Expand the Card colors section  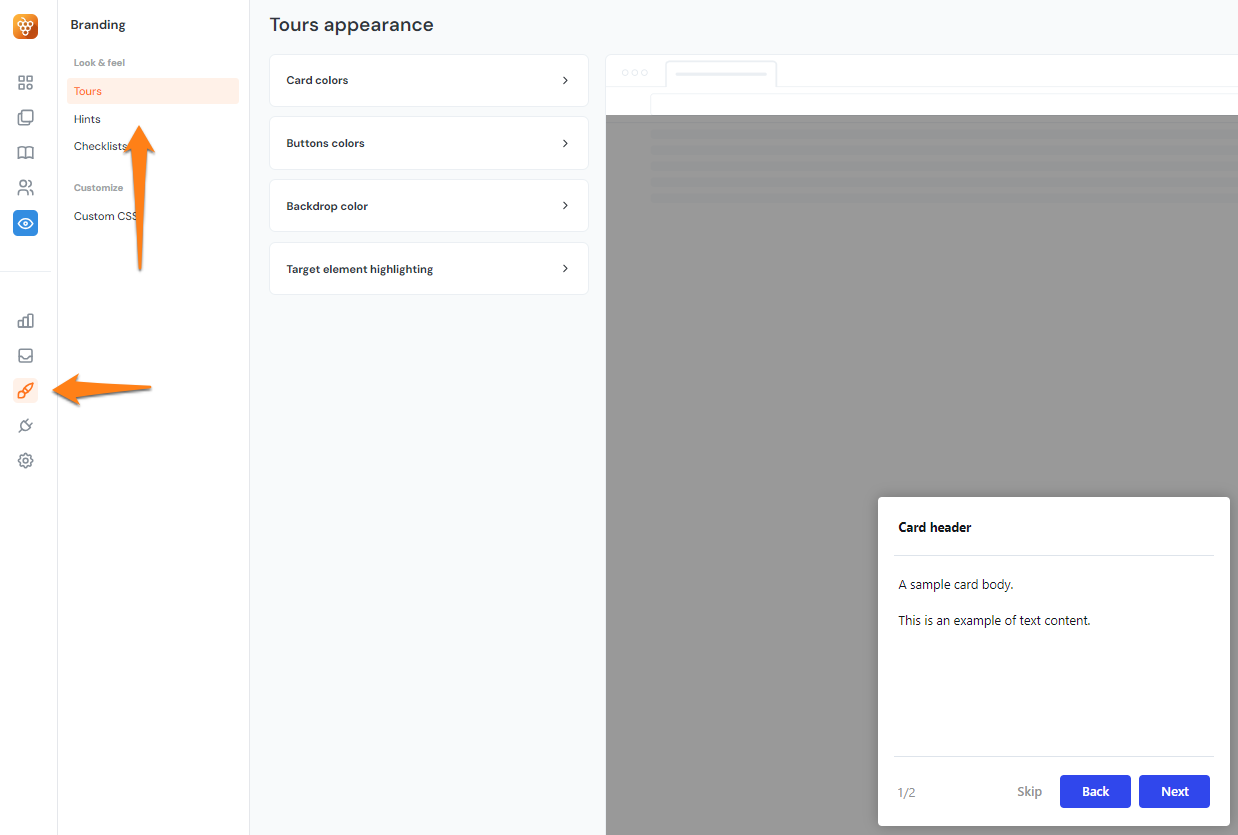click(x=428, y=80)
